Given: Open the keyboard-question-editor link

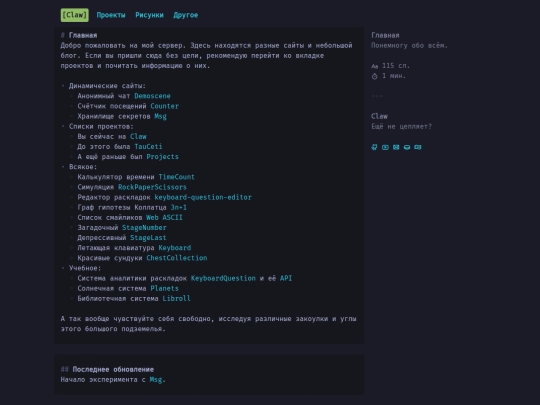Looking at the screenshot, I should (x=203, y=197).
